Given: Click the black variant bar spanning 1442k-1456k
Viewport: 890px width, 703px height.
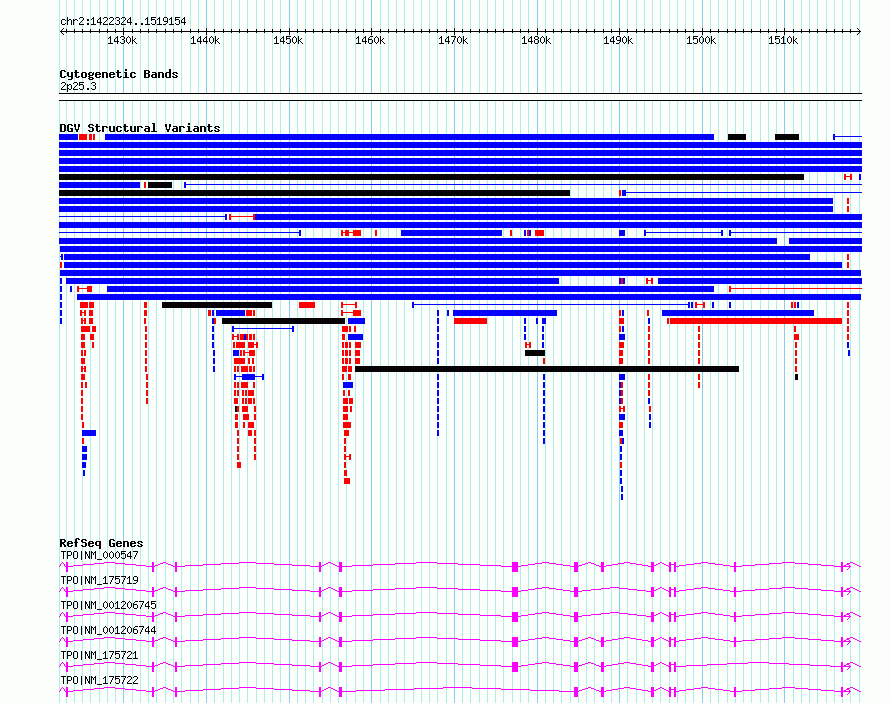Looking at the screenshot, I should (283, 321).
